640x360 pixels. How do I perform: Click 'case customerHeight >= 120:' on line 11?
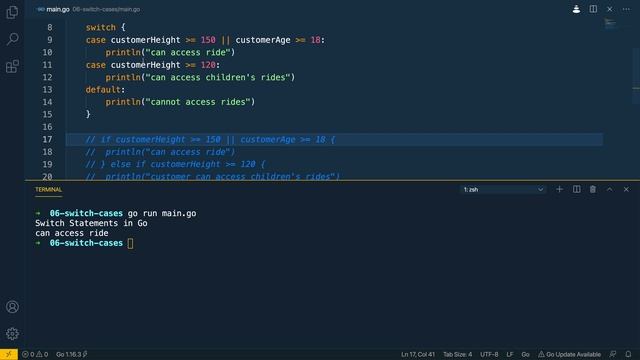pyautogui.click(x=153, y=65)
